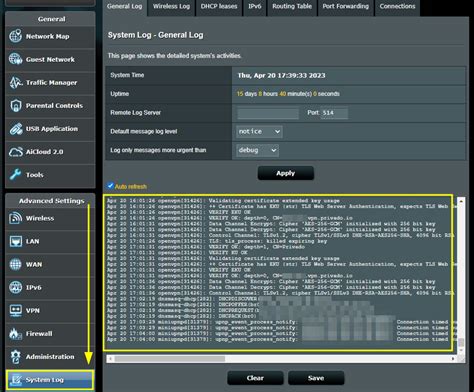474x392 pixels.
Task: Click the log vertical scrollbar thumb
Action: 461,343
